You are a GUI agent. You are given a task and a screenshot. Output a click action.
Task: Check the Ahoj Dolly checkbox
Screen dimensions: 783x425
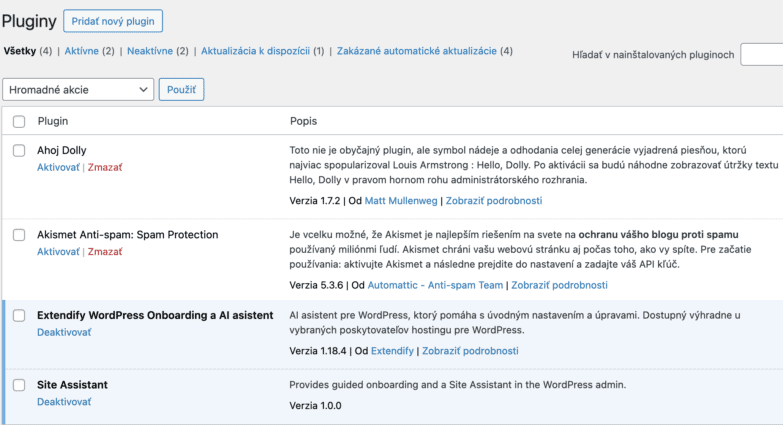(x=19, y=150)
